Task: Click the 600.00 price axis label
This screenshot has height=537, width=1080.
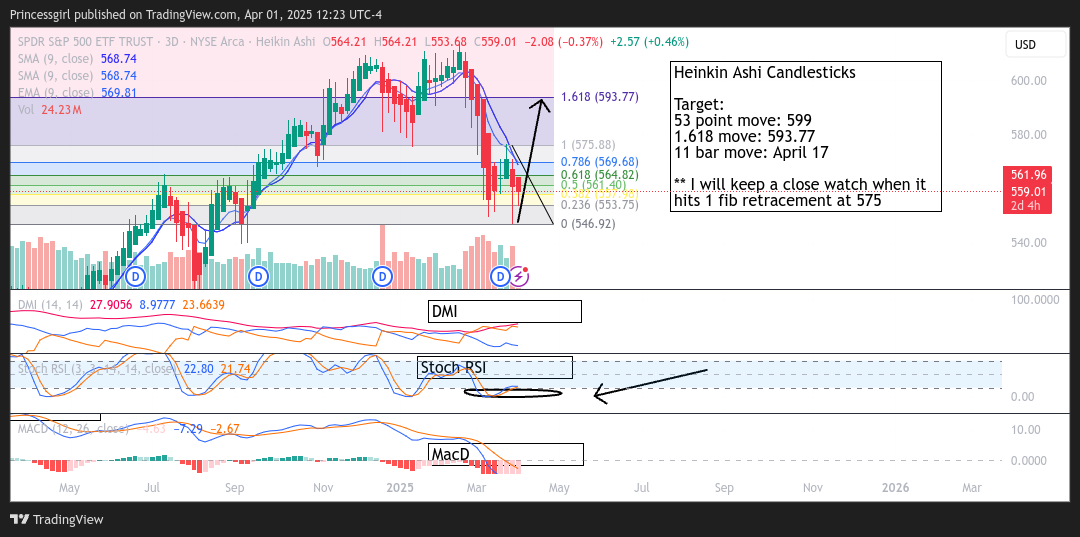Action: pos(1029,81)
